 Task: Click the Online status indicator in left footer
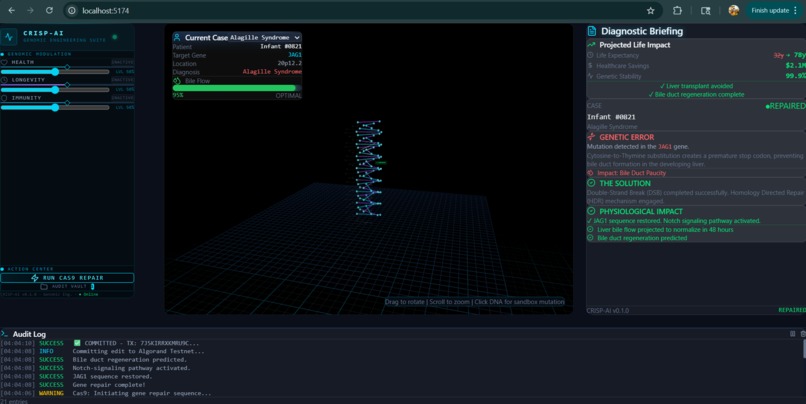[88, 295]
